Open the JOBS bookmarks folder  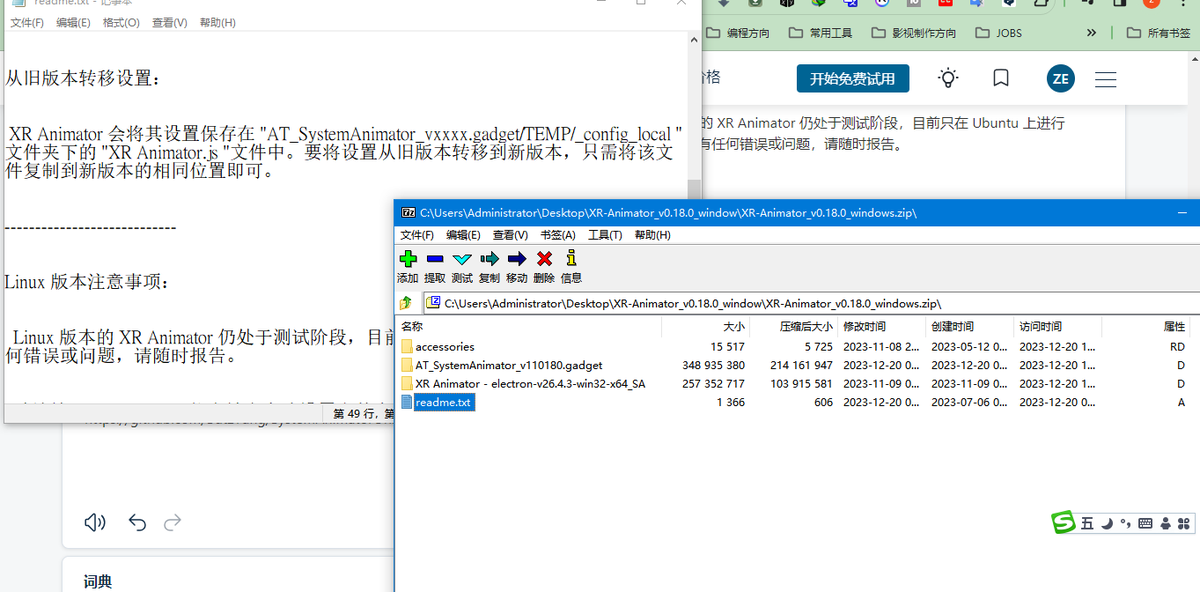pyautogui.click(x=999, y=33)
